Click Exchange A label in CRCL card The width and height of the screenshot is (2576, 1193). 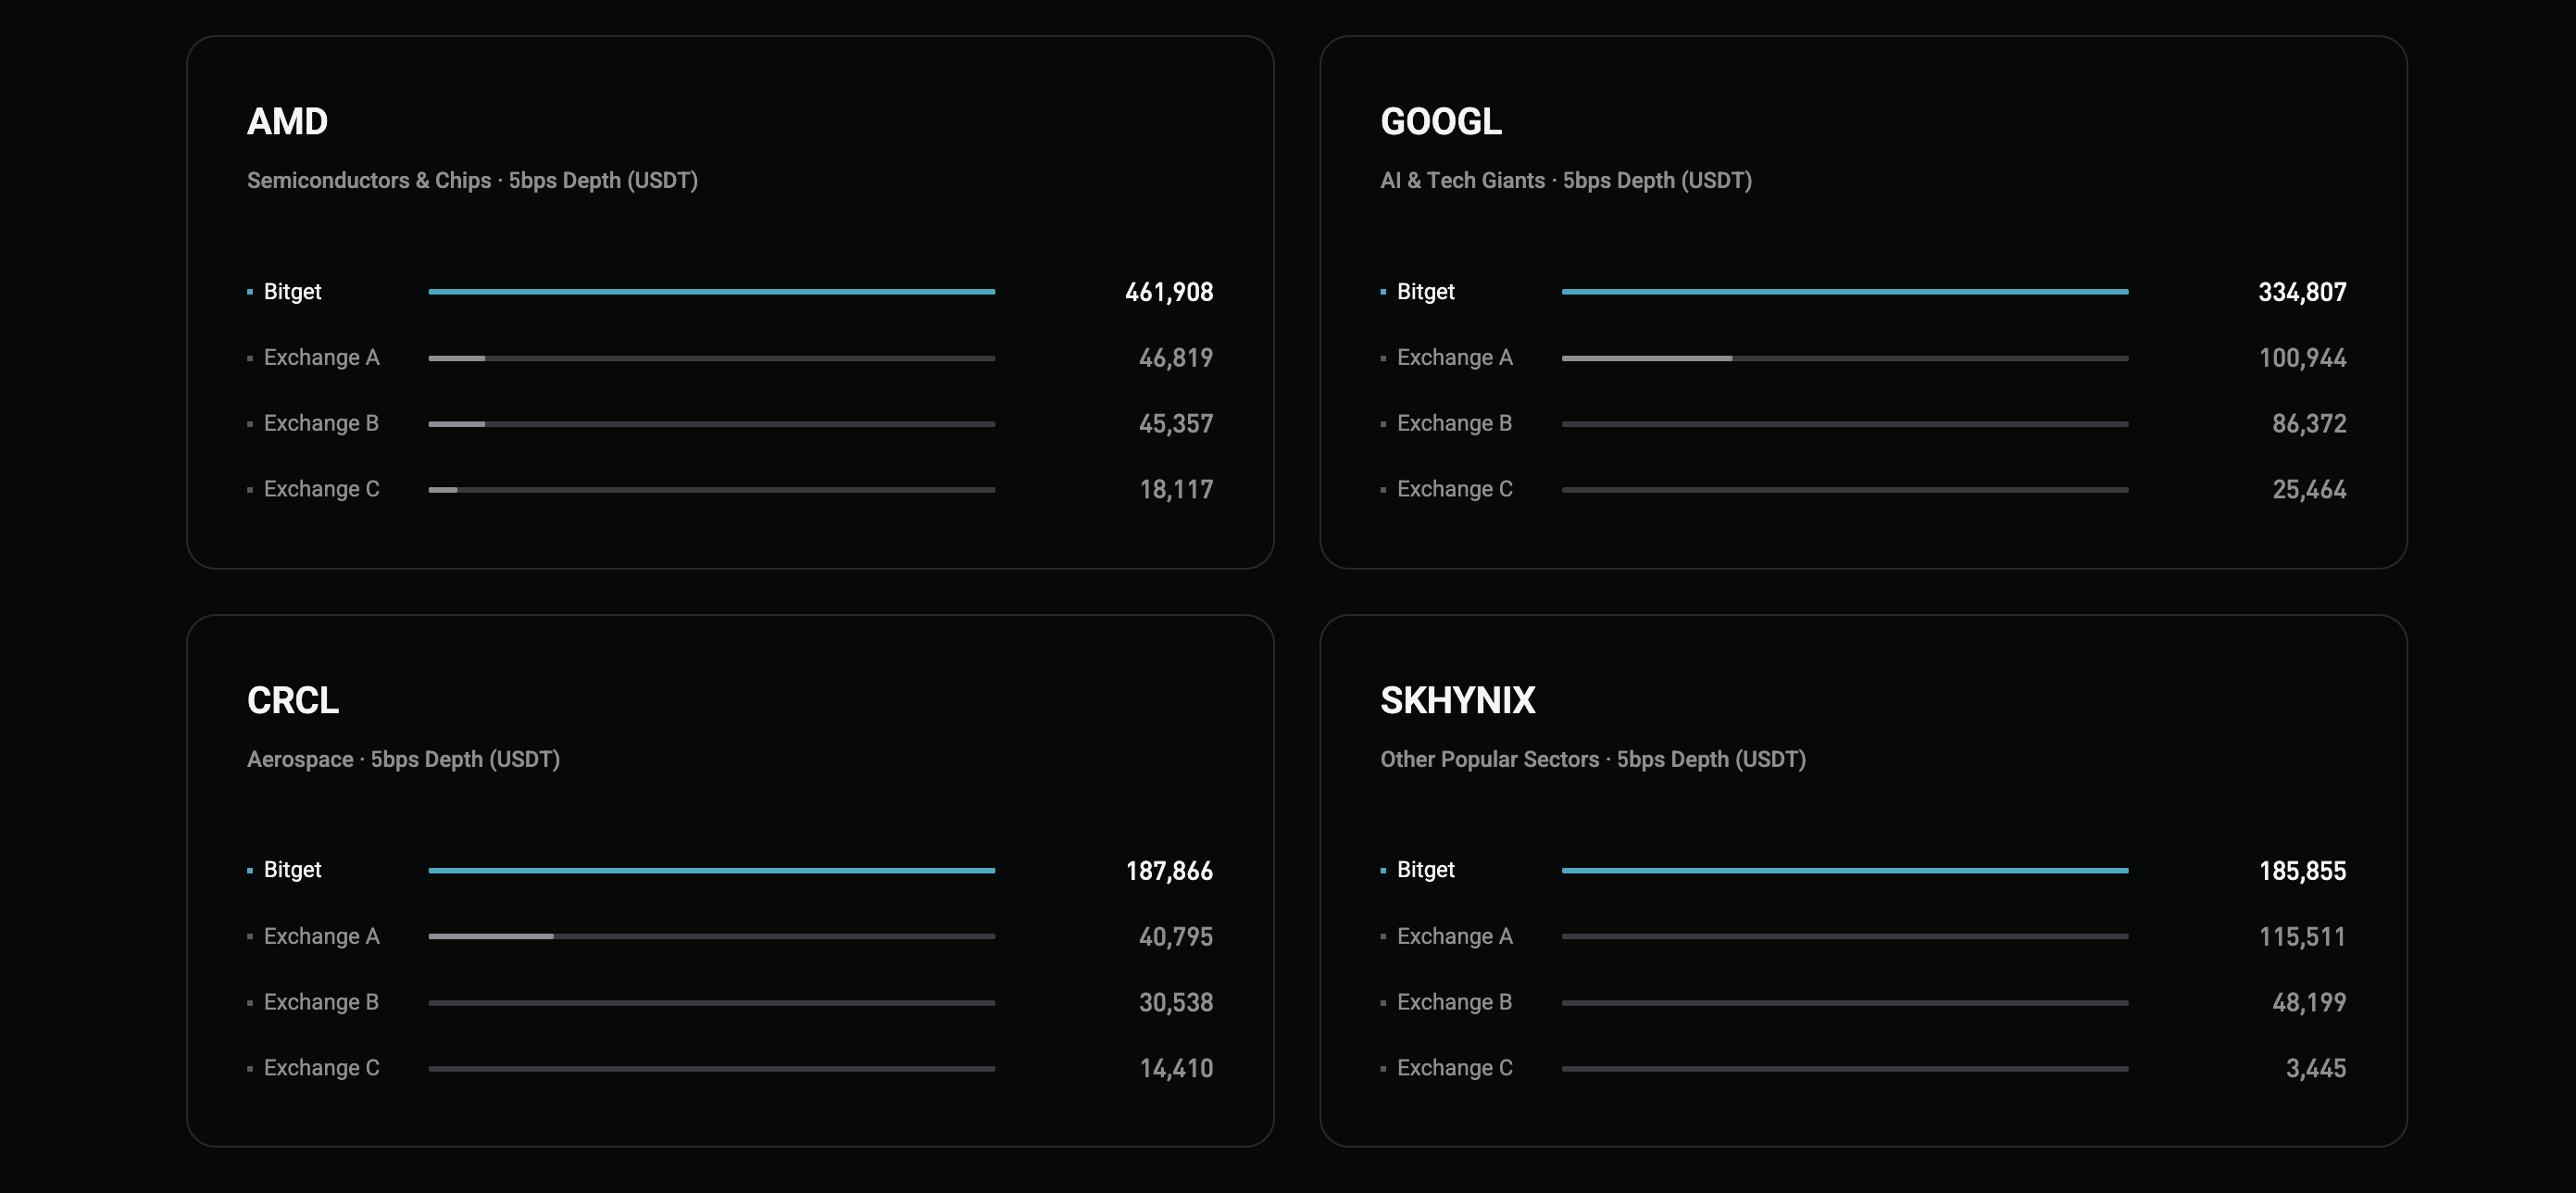pos(321,936)
